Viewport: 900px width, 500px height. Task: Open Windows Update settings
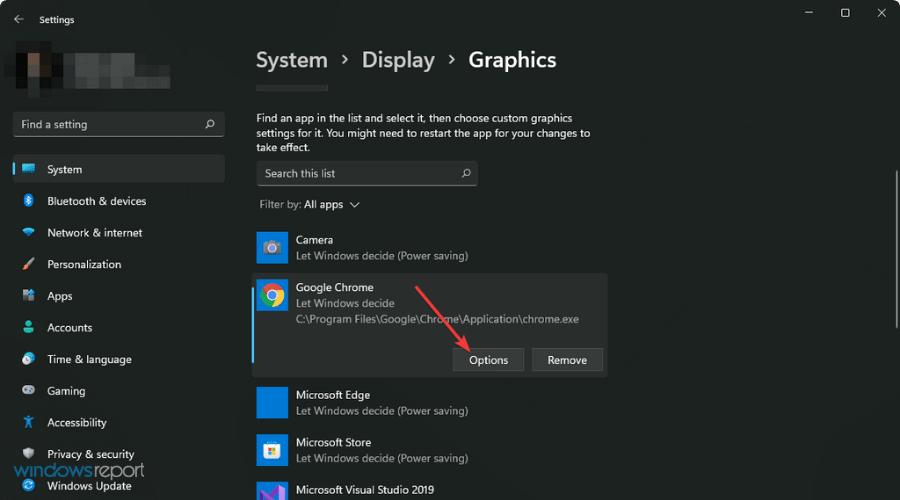[x=119, y=485]
